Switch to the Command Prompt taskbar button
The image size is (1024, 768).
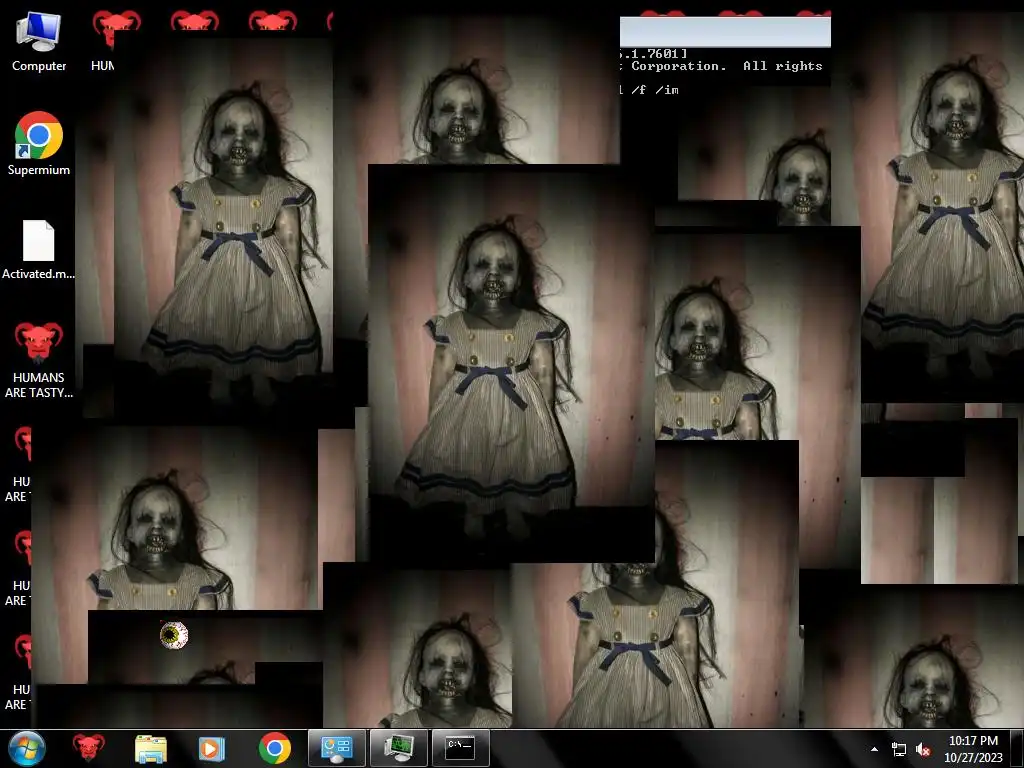460,748
